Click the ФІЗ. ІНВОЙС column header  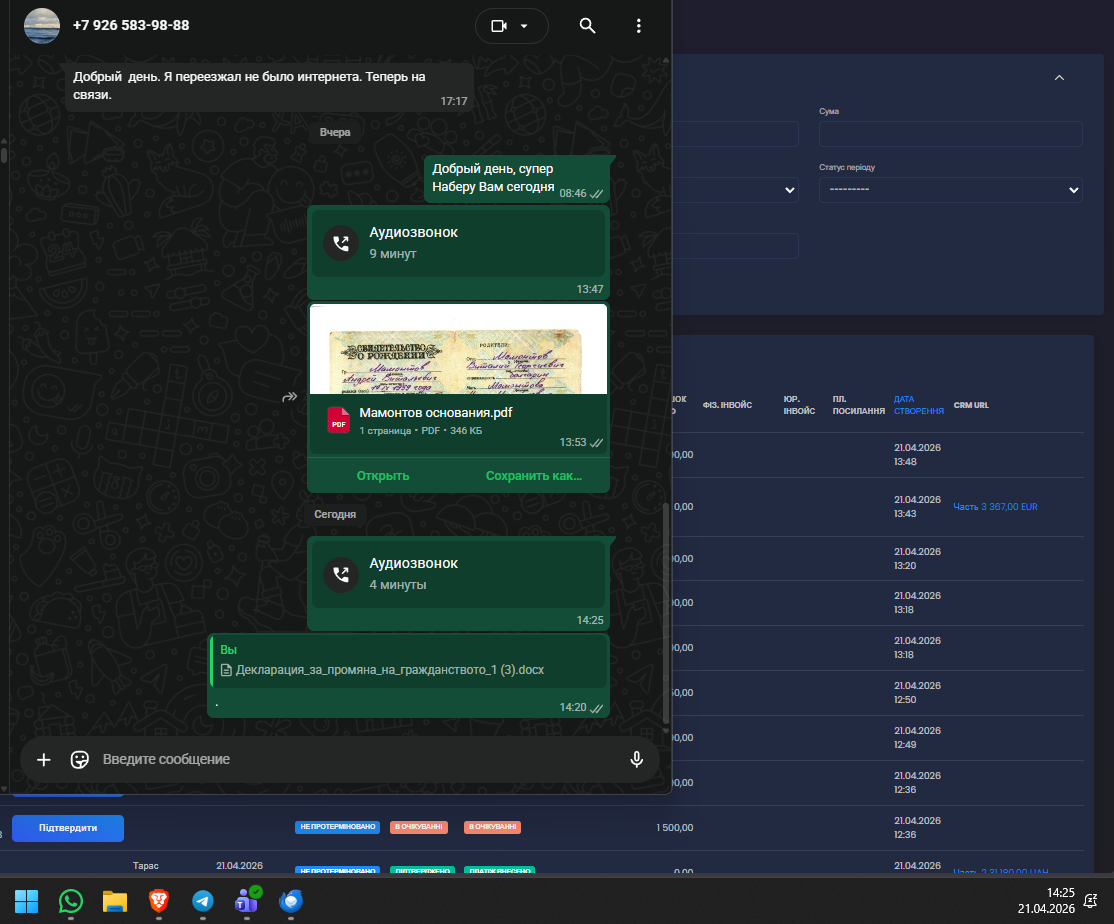click(x=727, y=405)
